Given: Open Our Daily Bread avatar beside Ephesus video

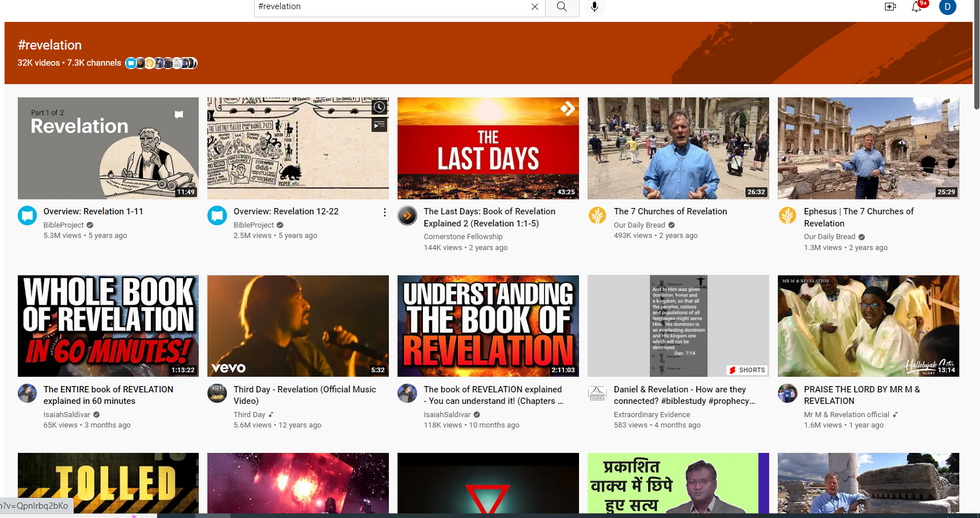Looking at the screenshot, I should click(x=787, y=216).
